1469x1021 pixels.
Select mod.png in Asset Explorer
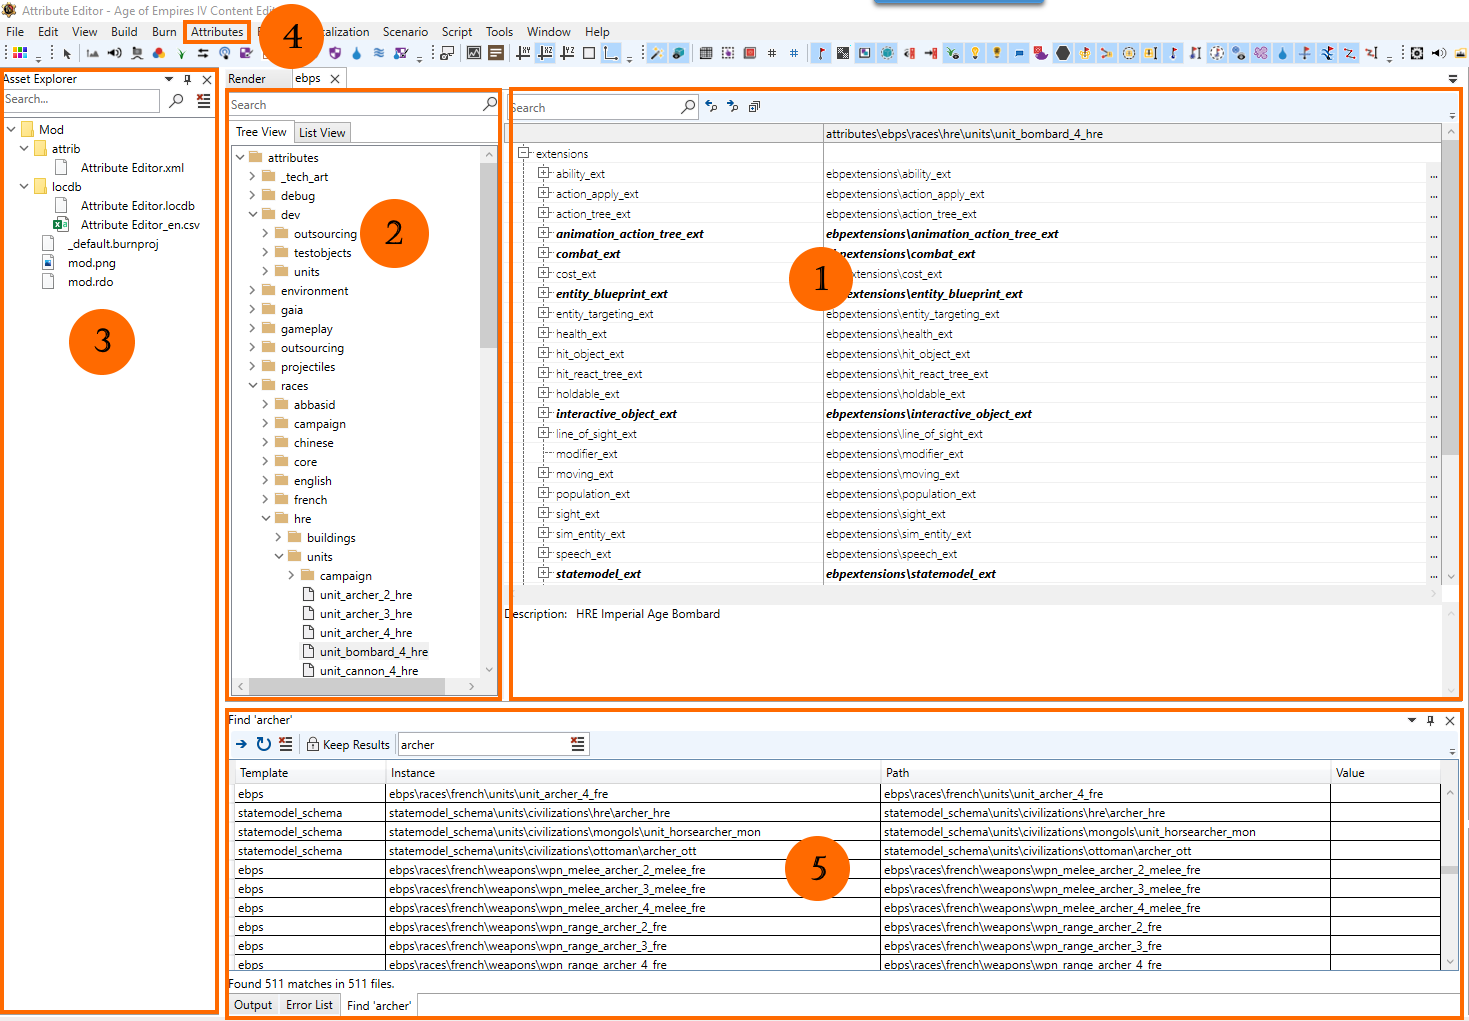pos(91,263)
